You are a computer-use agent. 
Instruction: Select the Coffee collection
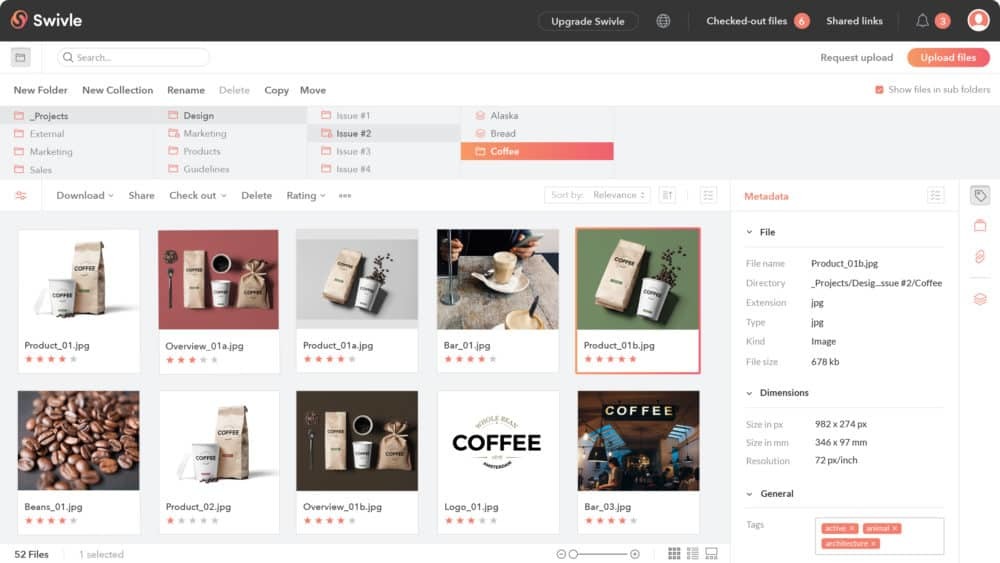[536, 151]
